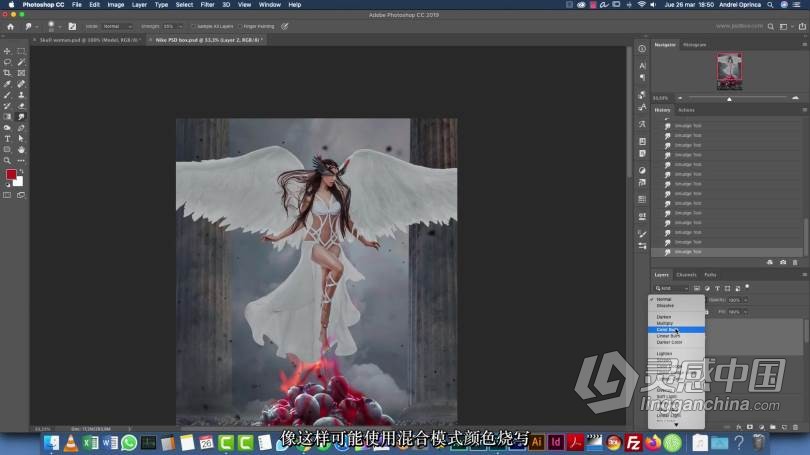
Task: Select the Gradient tool
Action: point(7,117)
